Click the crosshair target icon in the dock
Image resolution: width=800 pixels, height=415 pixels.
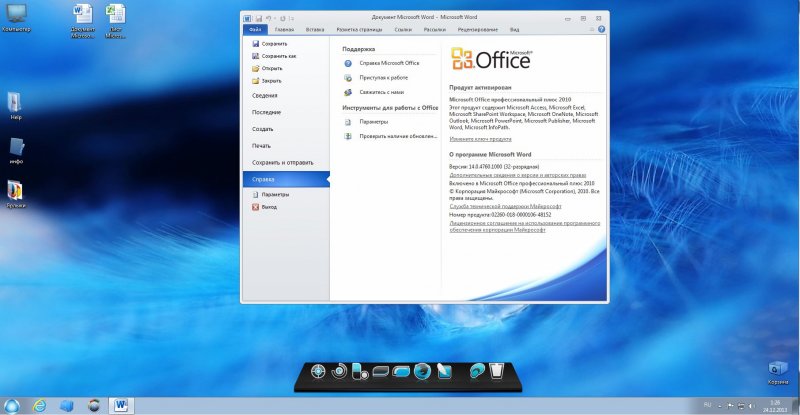click(318, 371)
